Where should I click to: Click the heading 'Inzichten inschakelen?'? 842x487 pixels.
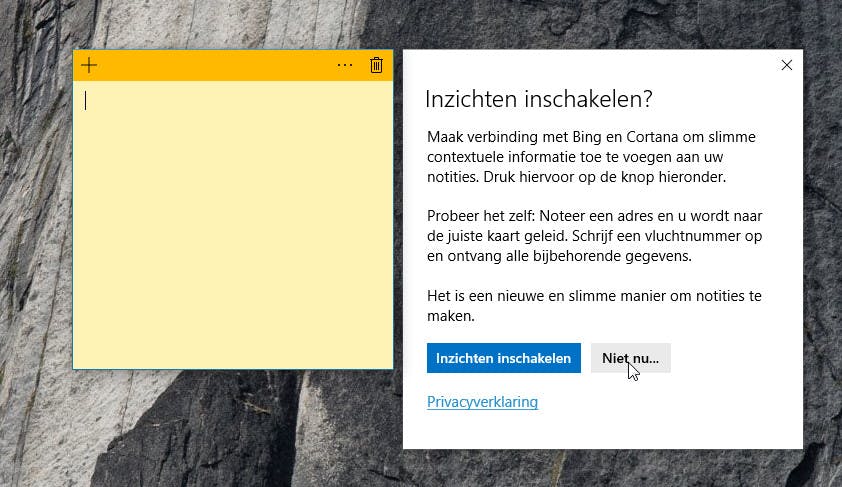click(x=539, y=99)
